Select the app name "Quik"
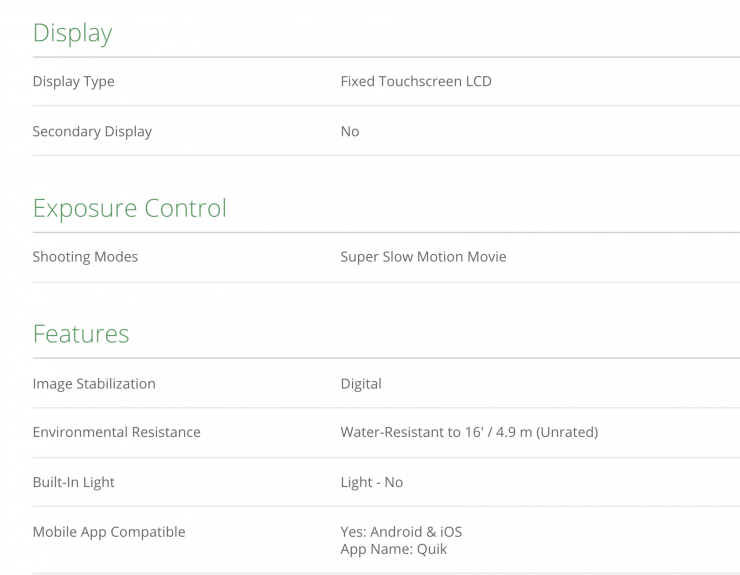This screenshot has height=575, width=740. click(x=432, y=549)
